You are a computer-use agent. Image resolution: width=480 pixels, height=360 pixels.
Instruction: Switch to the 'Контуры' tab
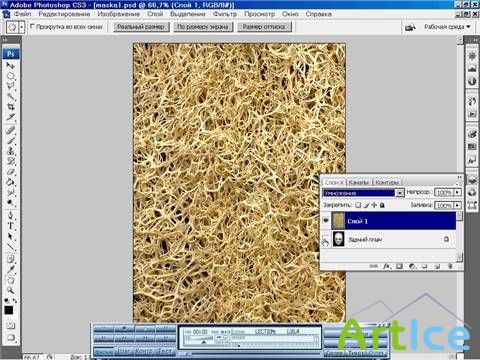coord(387,182)
